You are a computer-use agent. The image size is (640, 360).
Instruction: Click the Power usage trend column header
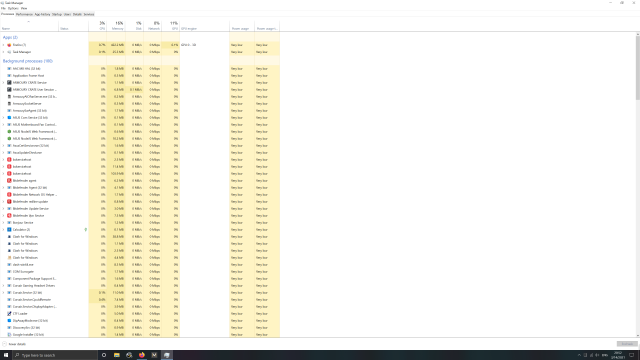point(267,26)
